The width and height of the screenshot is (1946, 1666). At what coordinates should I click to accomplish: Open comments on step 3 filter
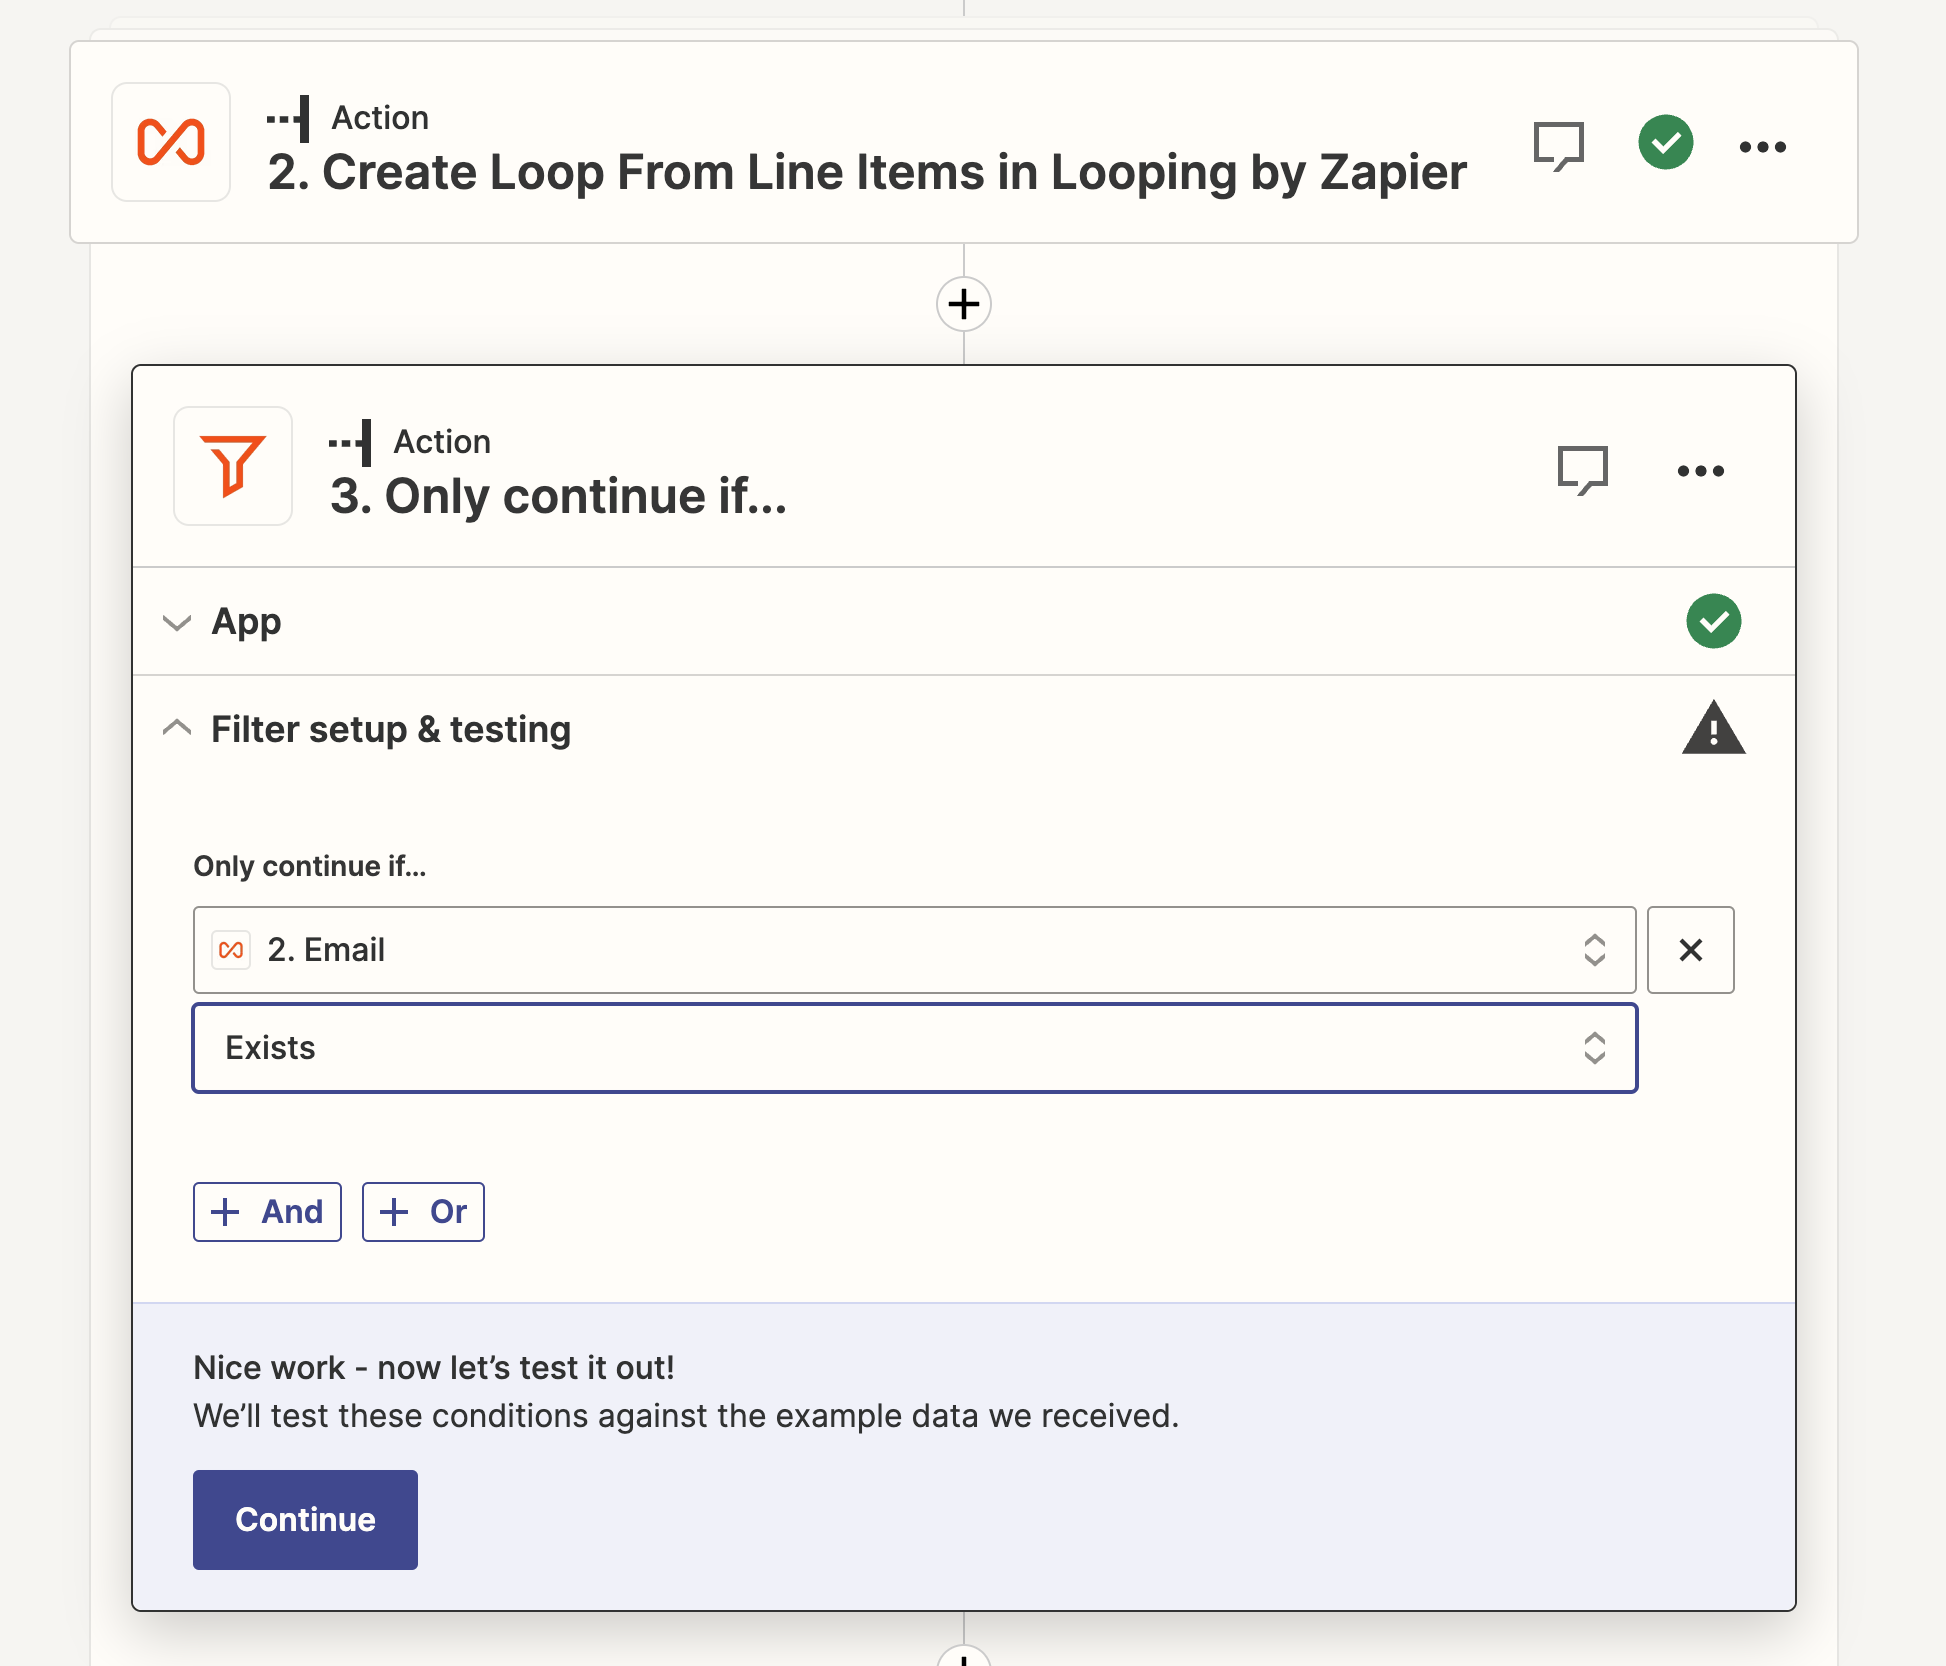[1583, 470]
